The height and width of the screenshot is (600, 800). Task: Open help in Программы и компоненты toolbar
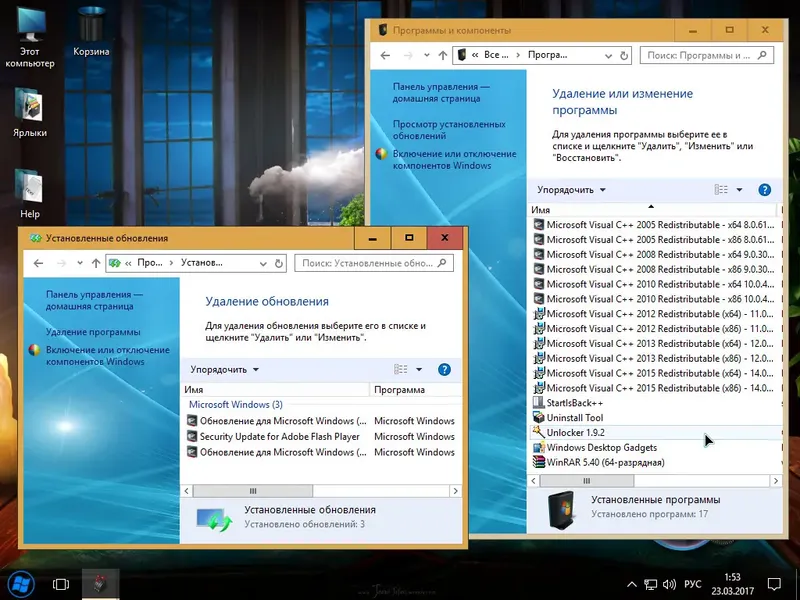point(764,190)
